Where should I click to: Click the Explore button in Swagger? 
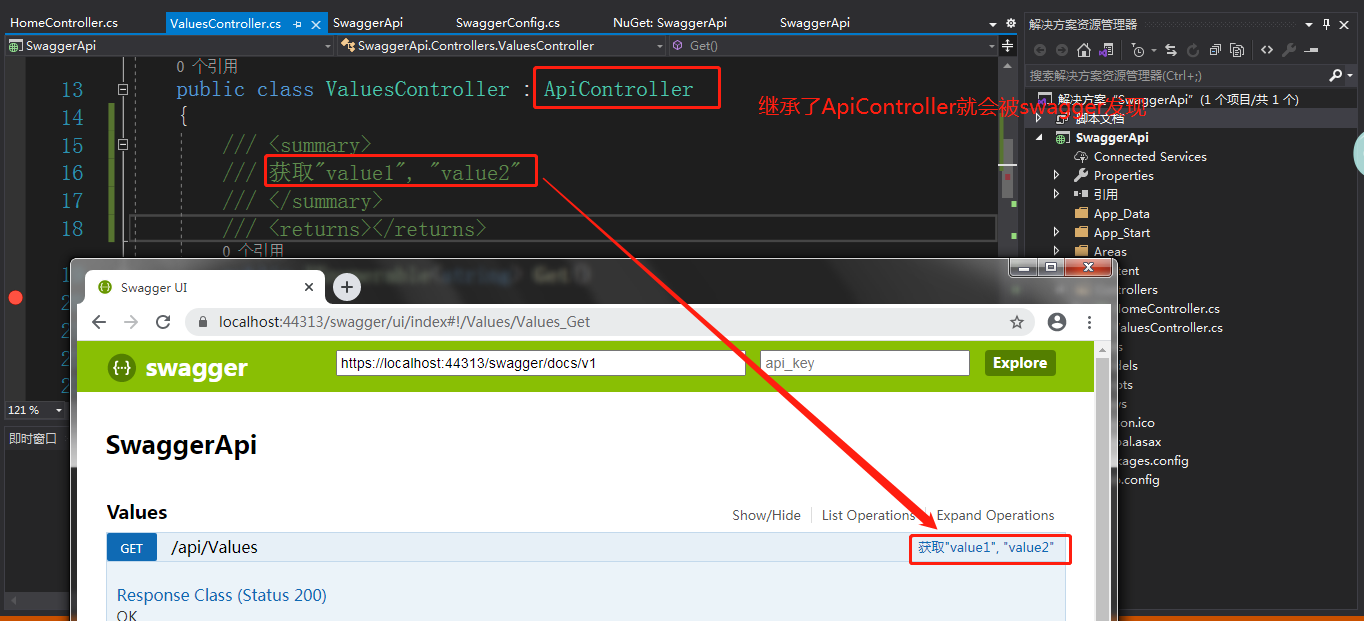pyautogui.click(x=1020, y=363)
